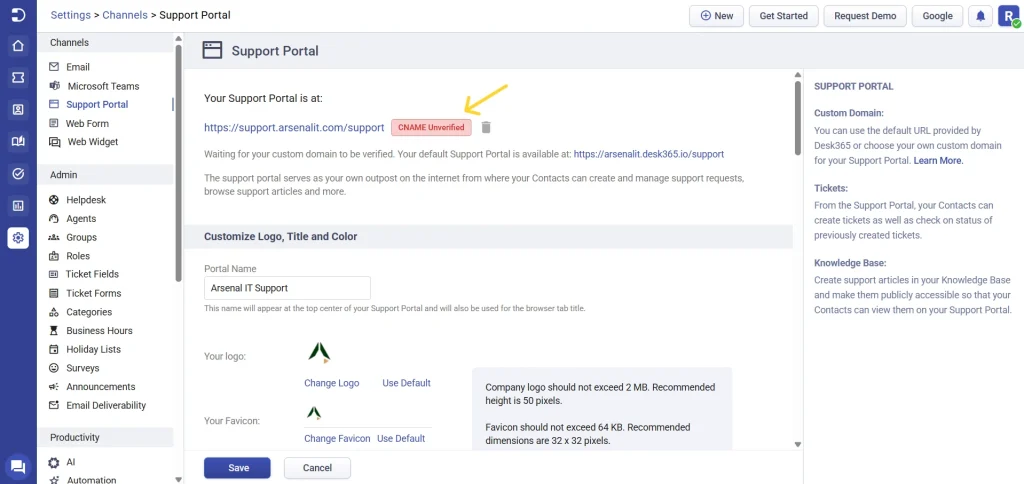
Task: Click the Microsoft Teams icon
Action: click(x=54, y=86)
